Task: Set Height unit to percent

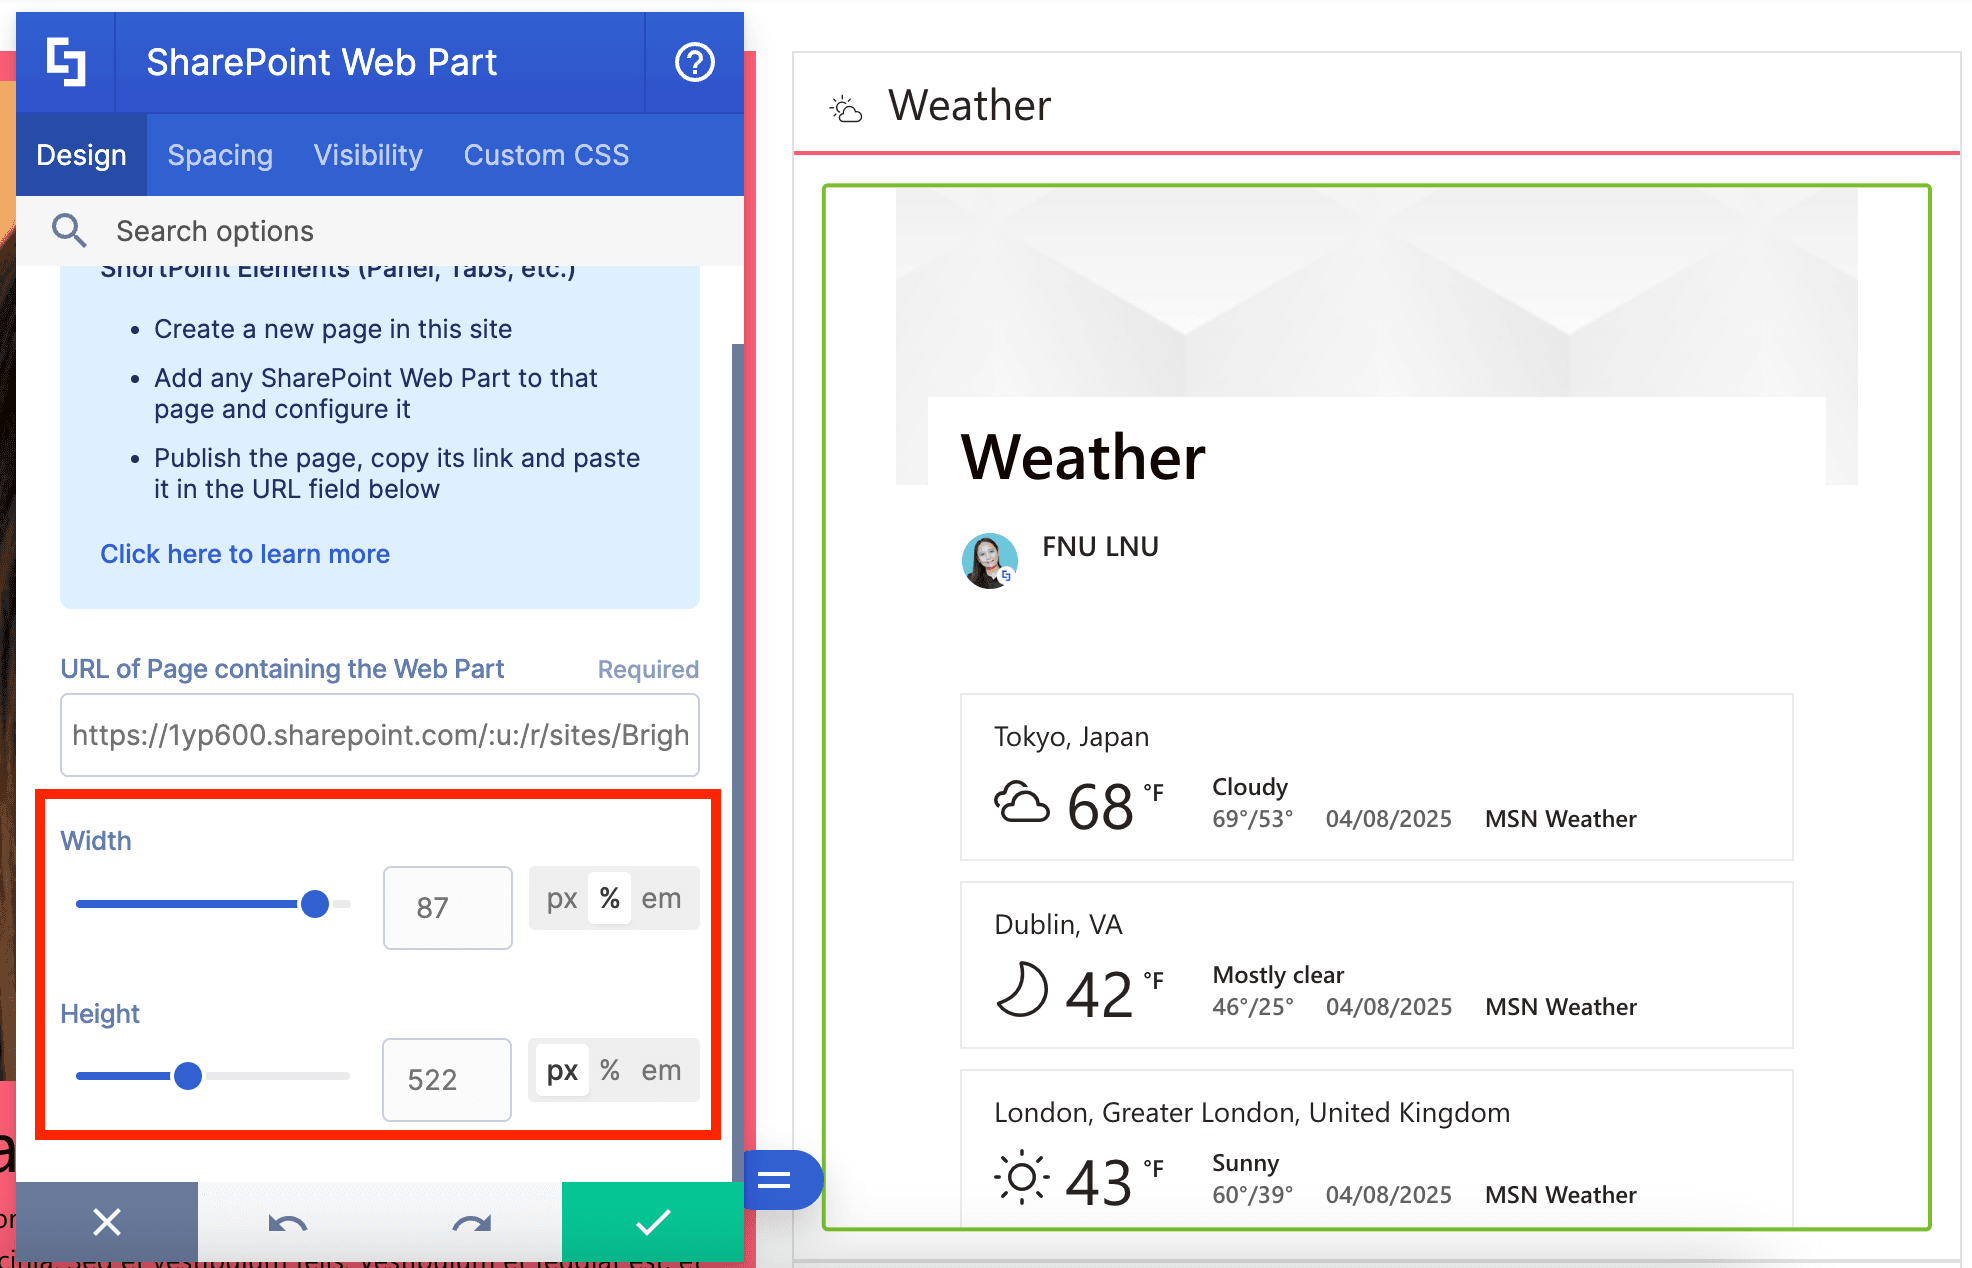Action: 610,1070
